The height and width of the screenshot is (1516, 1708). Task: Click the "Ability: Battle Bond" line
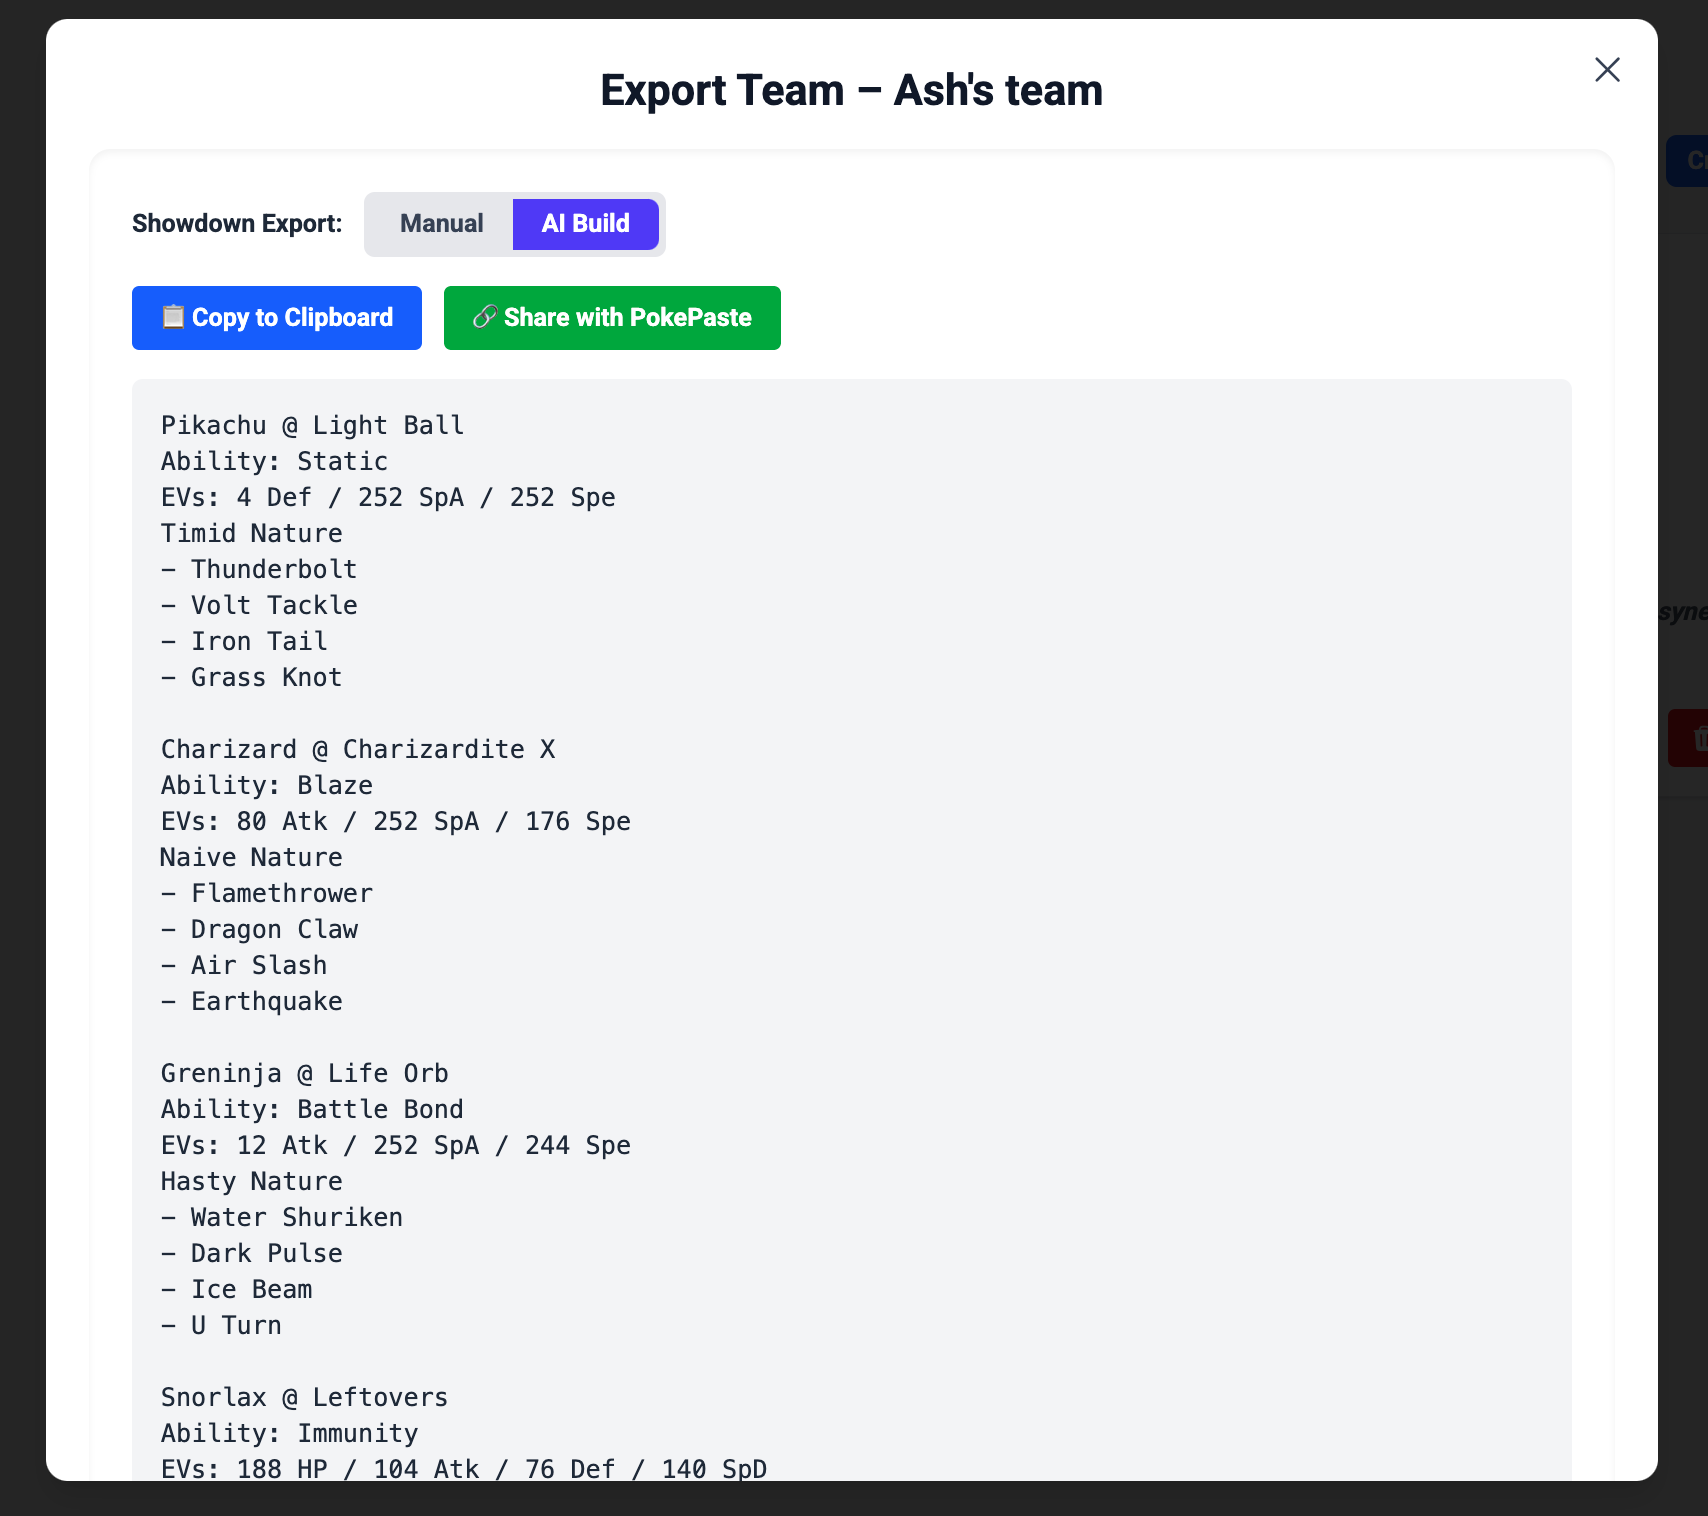312,1110
